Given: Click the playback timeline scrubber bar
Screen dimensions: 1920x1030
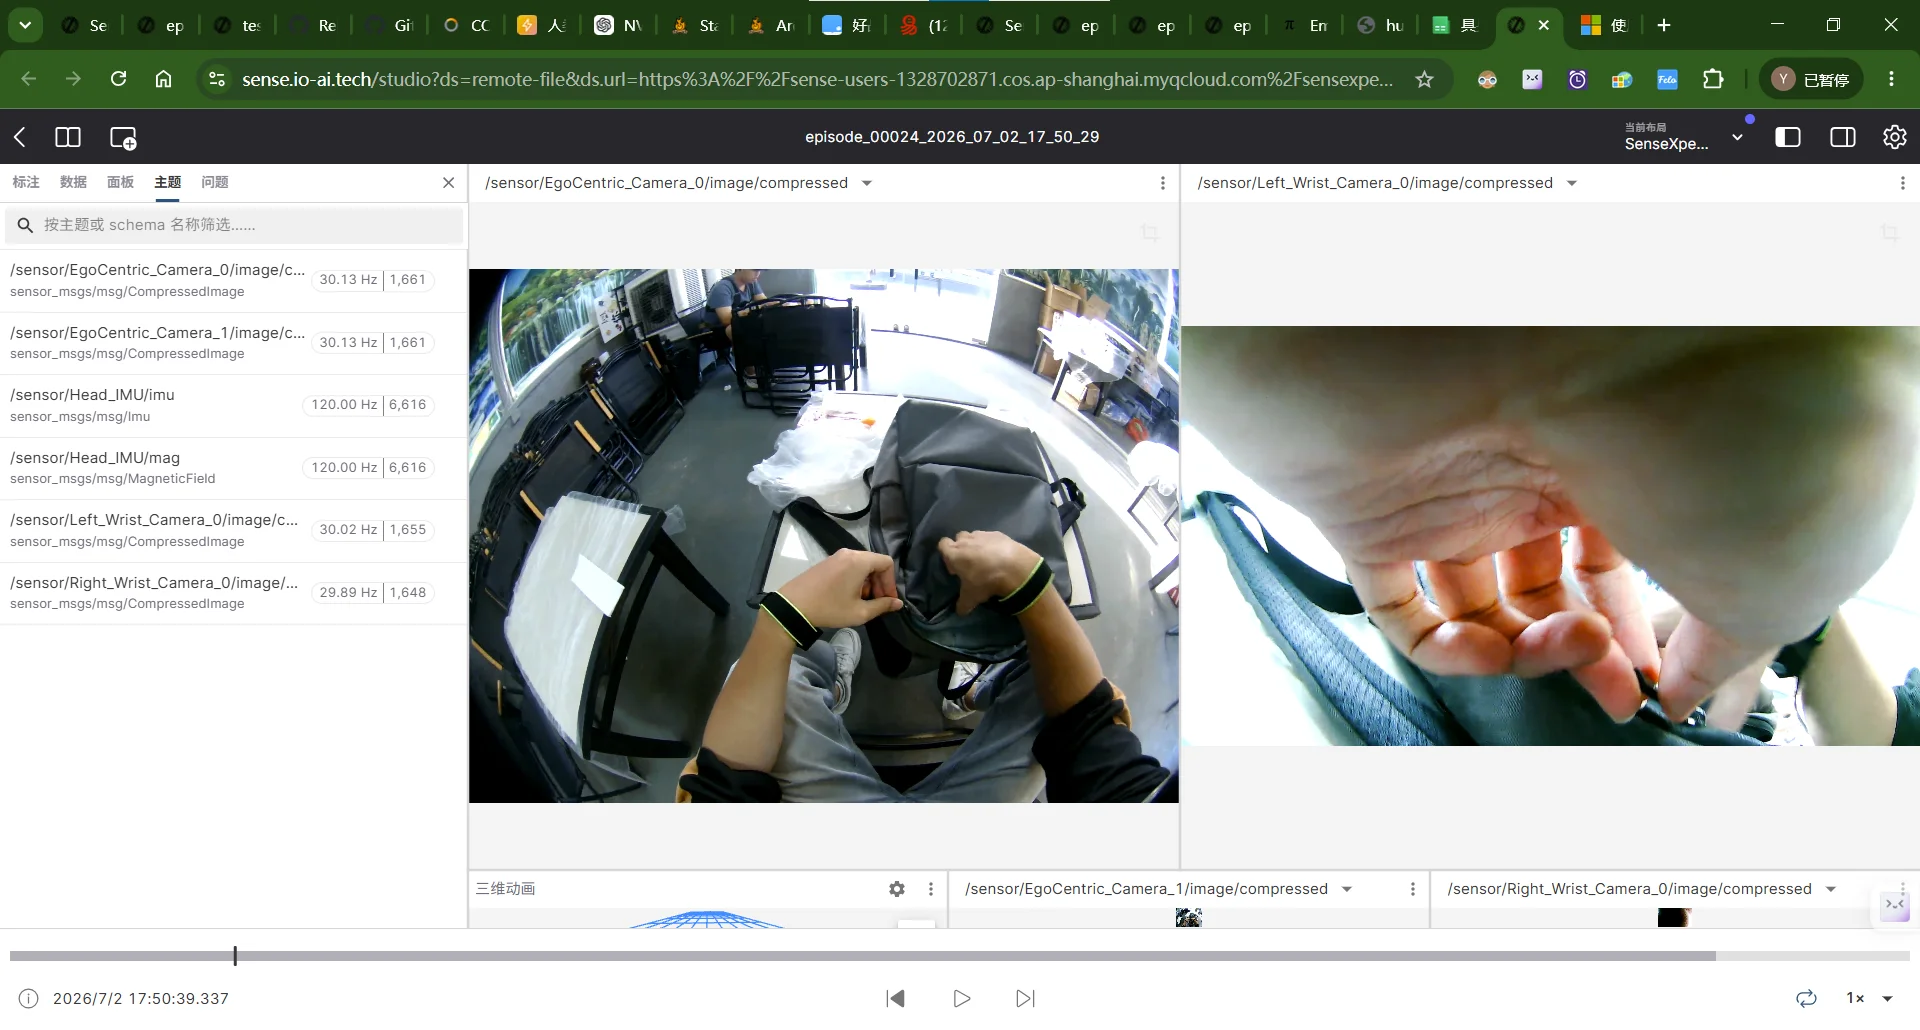Looking at the screenshot, I should click(x=960, y=956).
